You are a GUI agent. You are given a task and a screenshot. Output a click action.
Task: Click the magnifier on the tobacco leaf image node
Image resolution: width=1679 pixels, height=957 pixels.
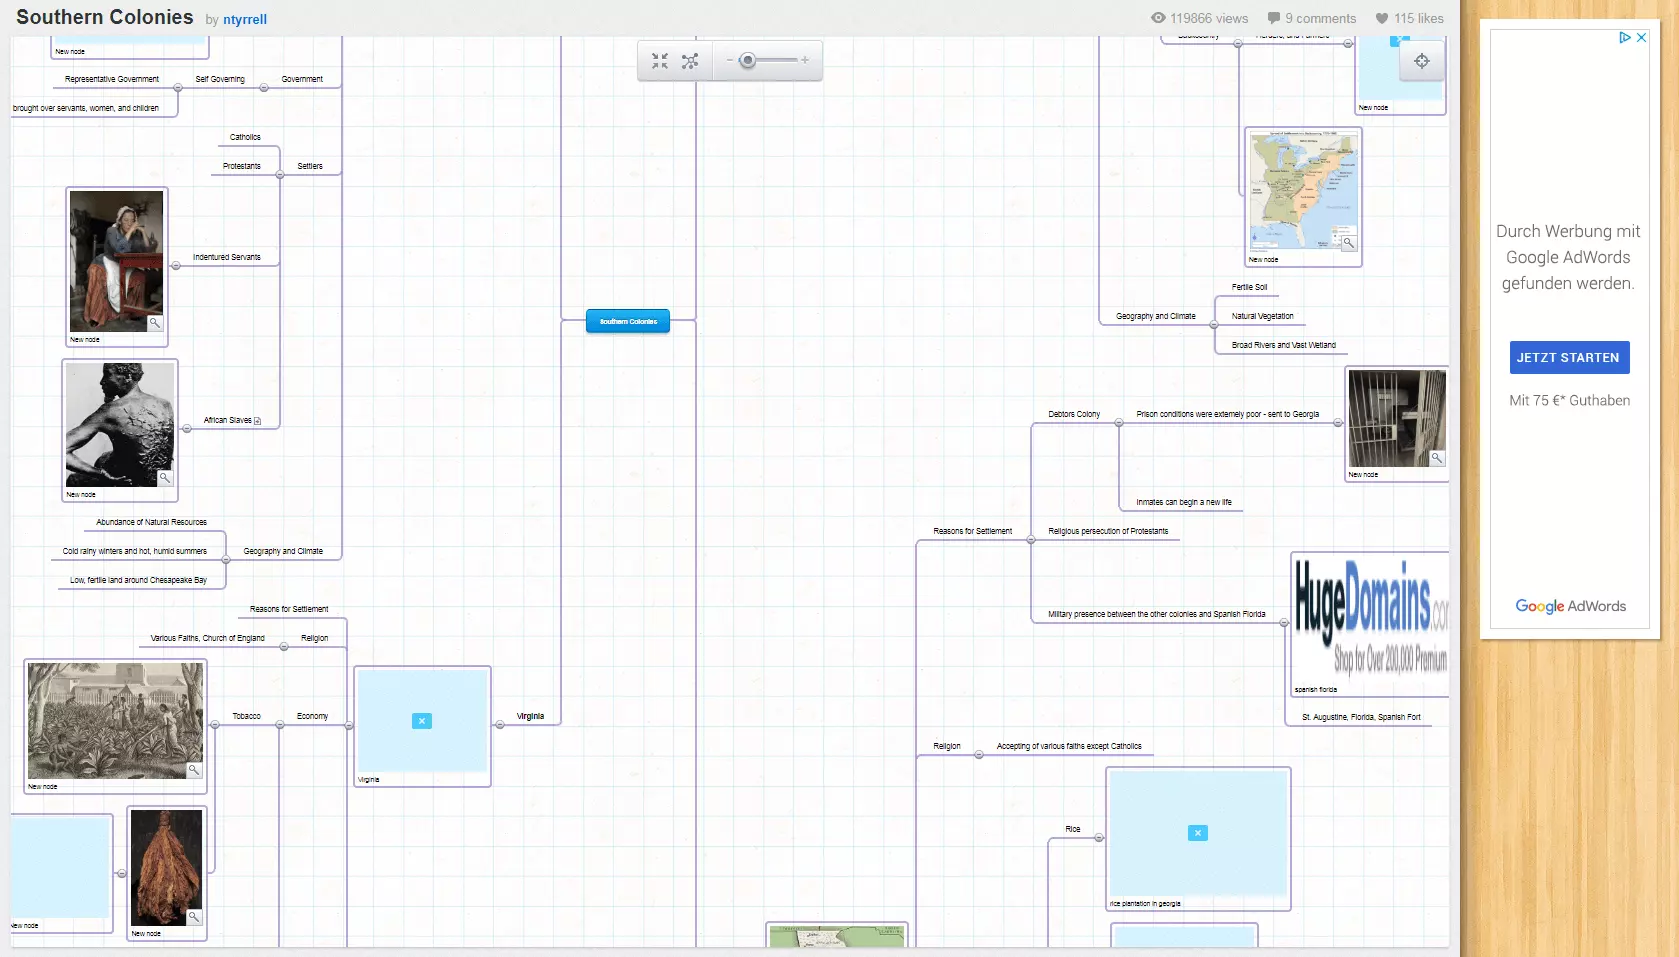pyautogui.click(x=193, y=917)
